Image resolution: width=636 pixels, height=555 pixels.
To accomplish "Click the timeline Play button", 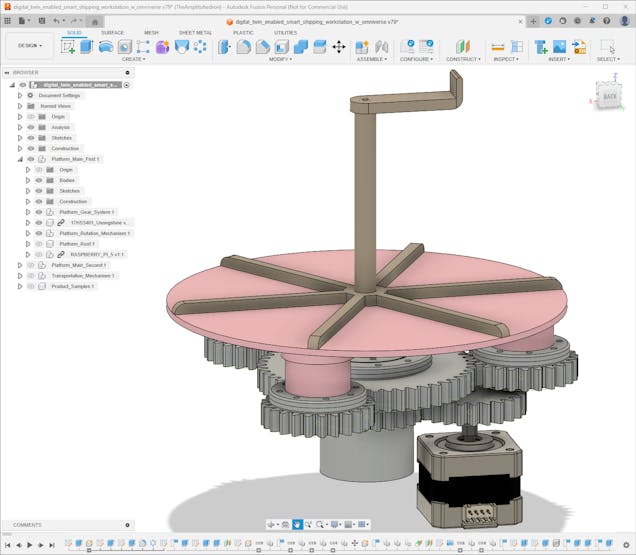I will coord(28,545).
